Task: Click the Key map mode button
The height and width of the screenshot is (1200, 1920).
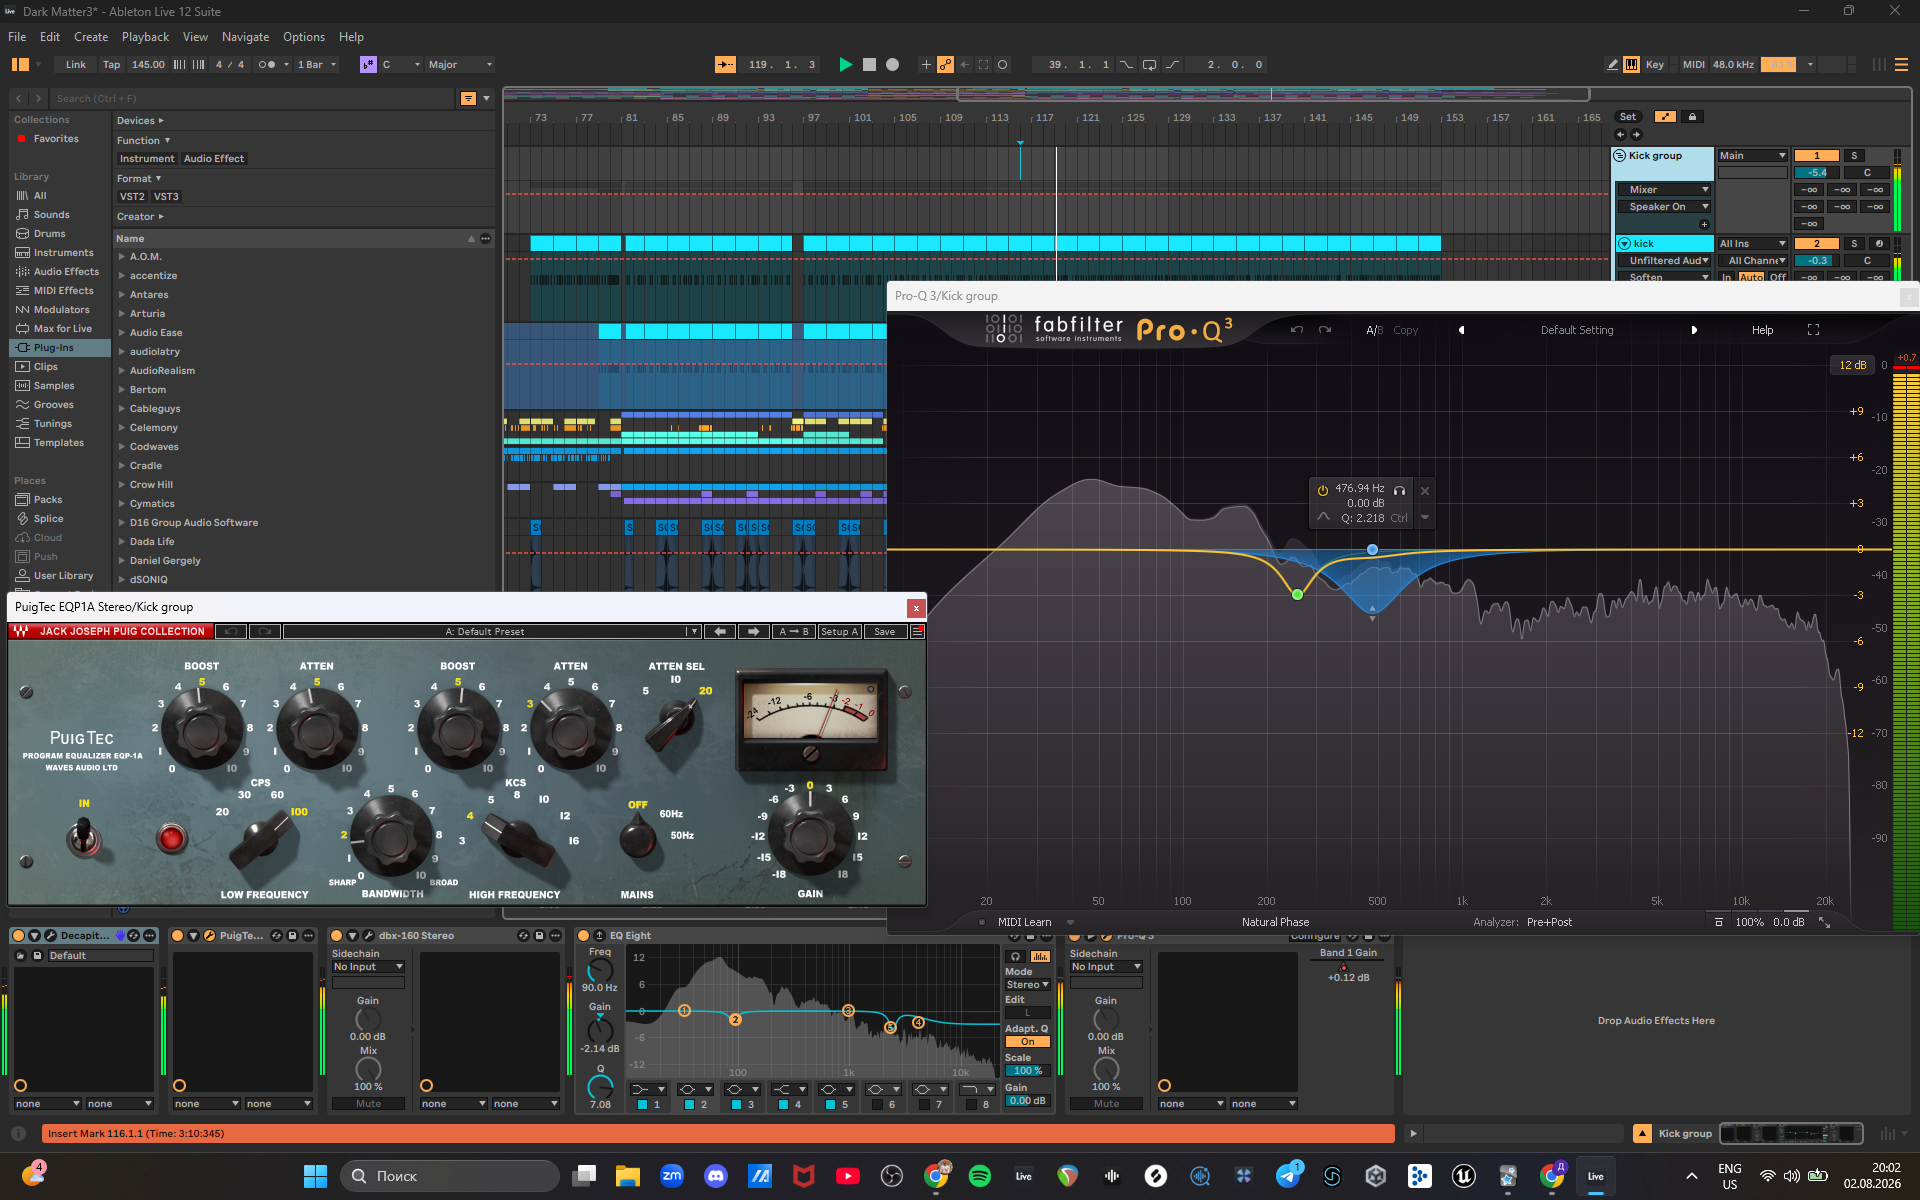Action: (1655, 65)
